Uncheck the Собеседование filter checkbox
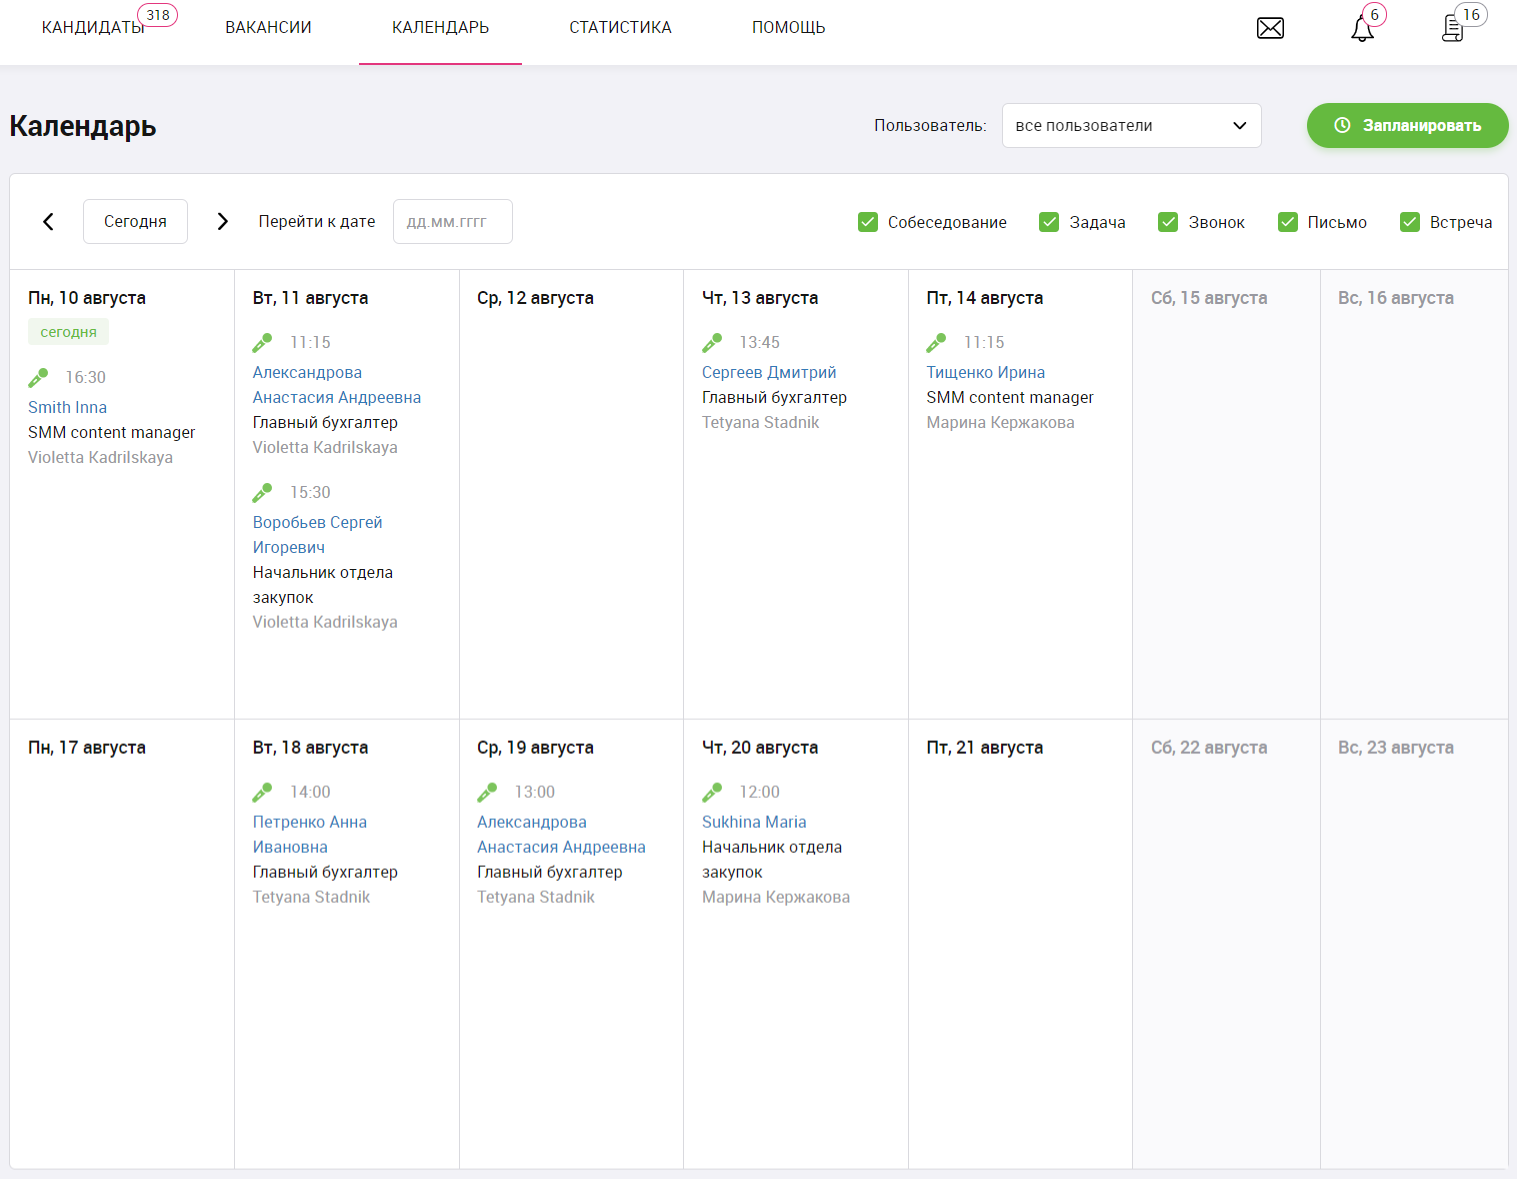1517x1179 pixels. (x=868, y=222)
